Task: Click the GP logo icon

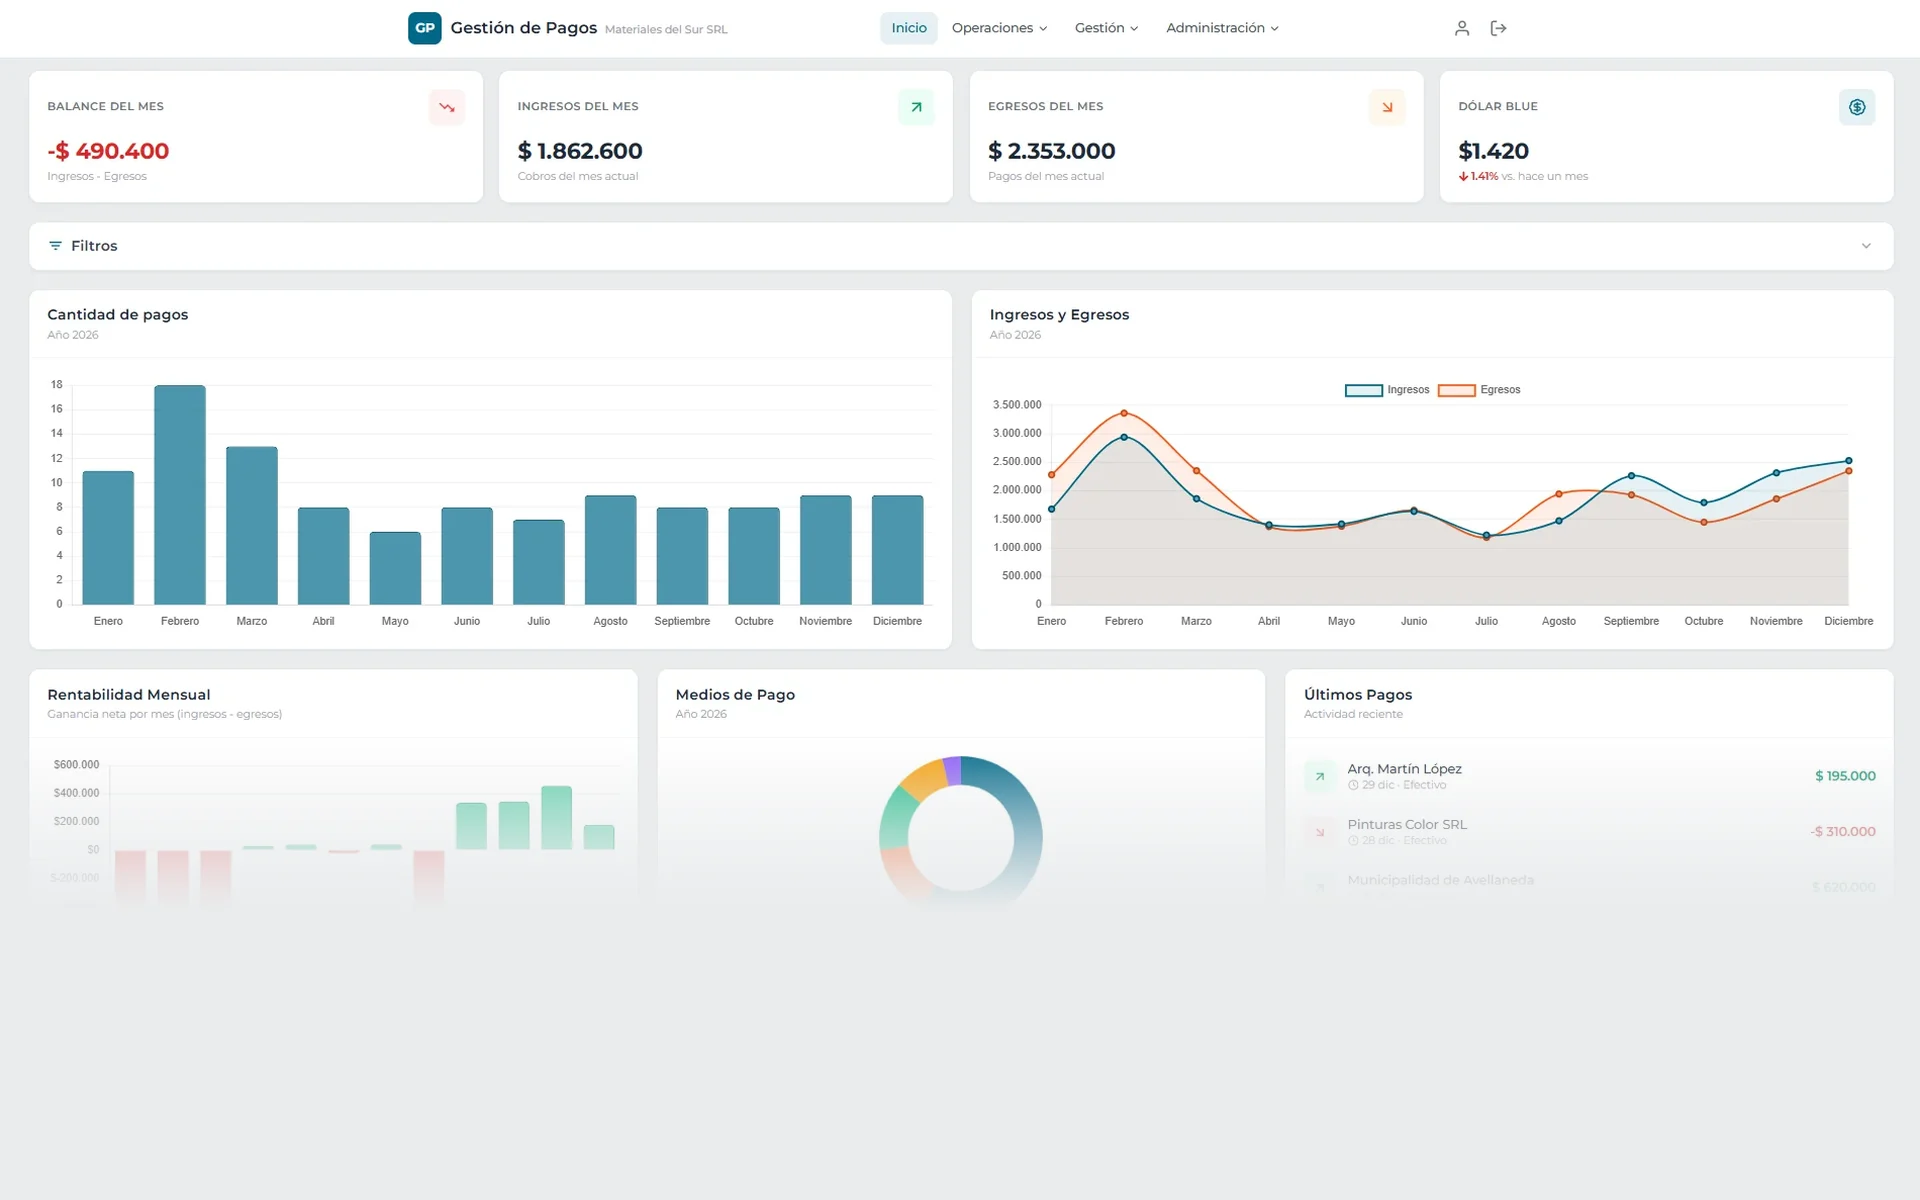Action: (424, 28)
